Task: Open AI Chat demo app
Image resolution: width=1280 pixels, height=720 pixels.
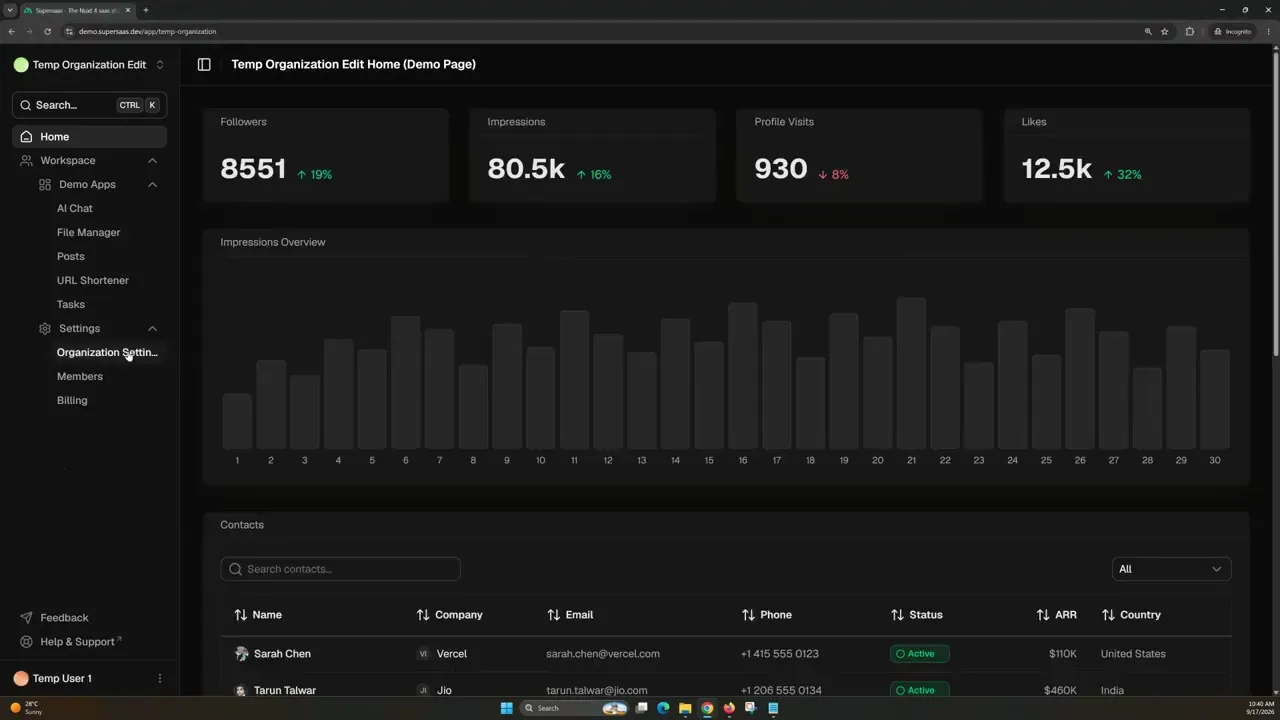Action: pos(75,208)
